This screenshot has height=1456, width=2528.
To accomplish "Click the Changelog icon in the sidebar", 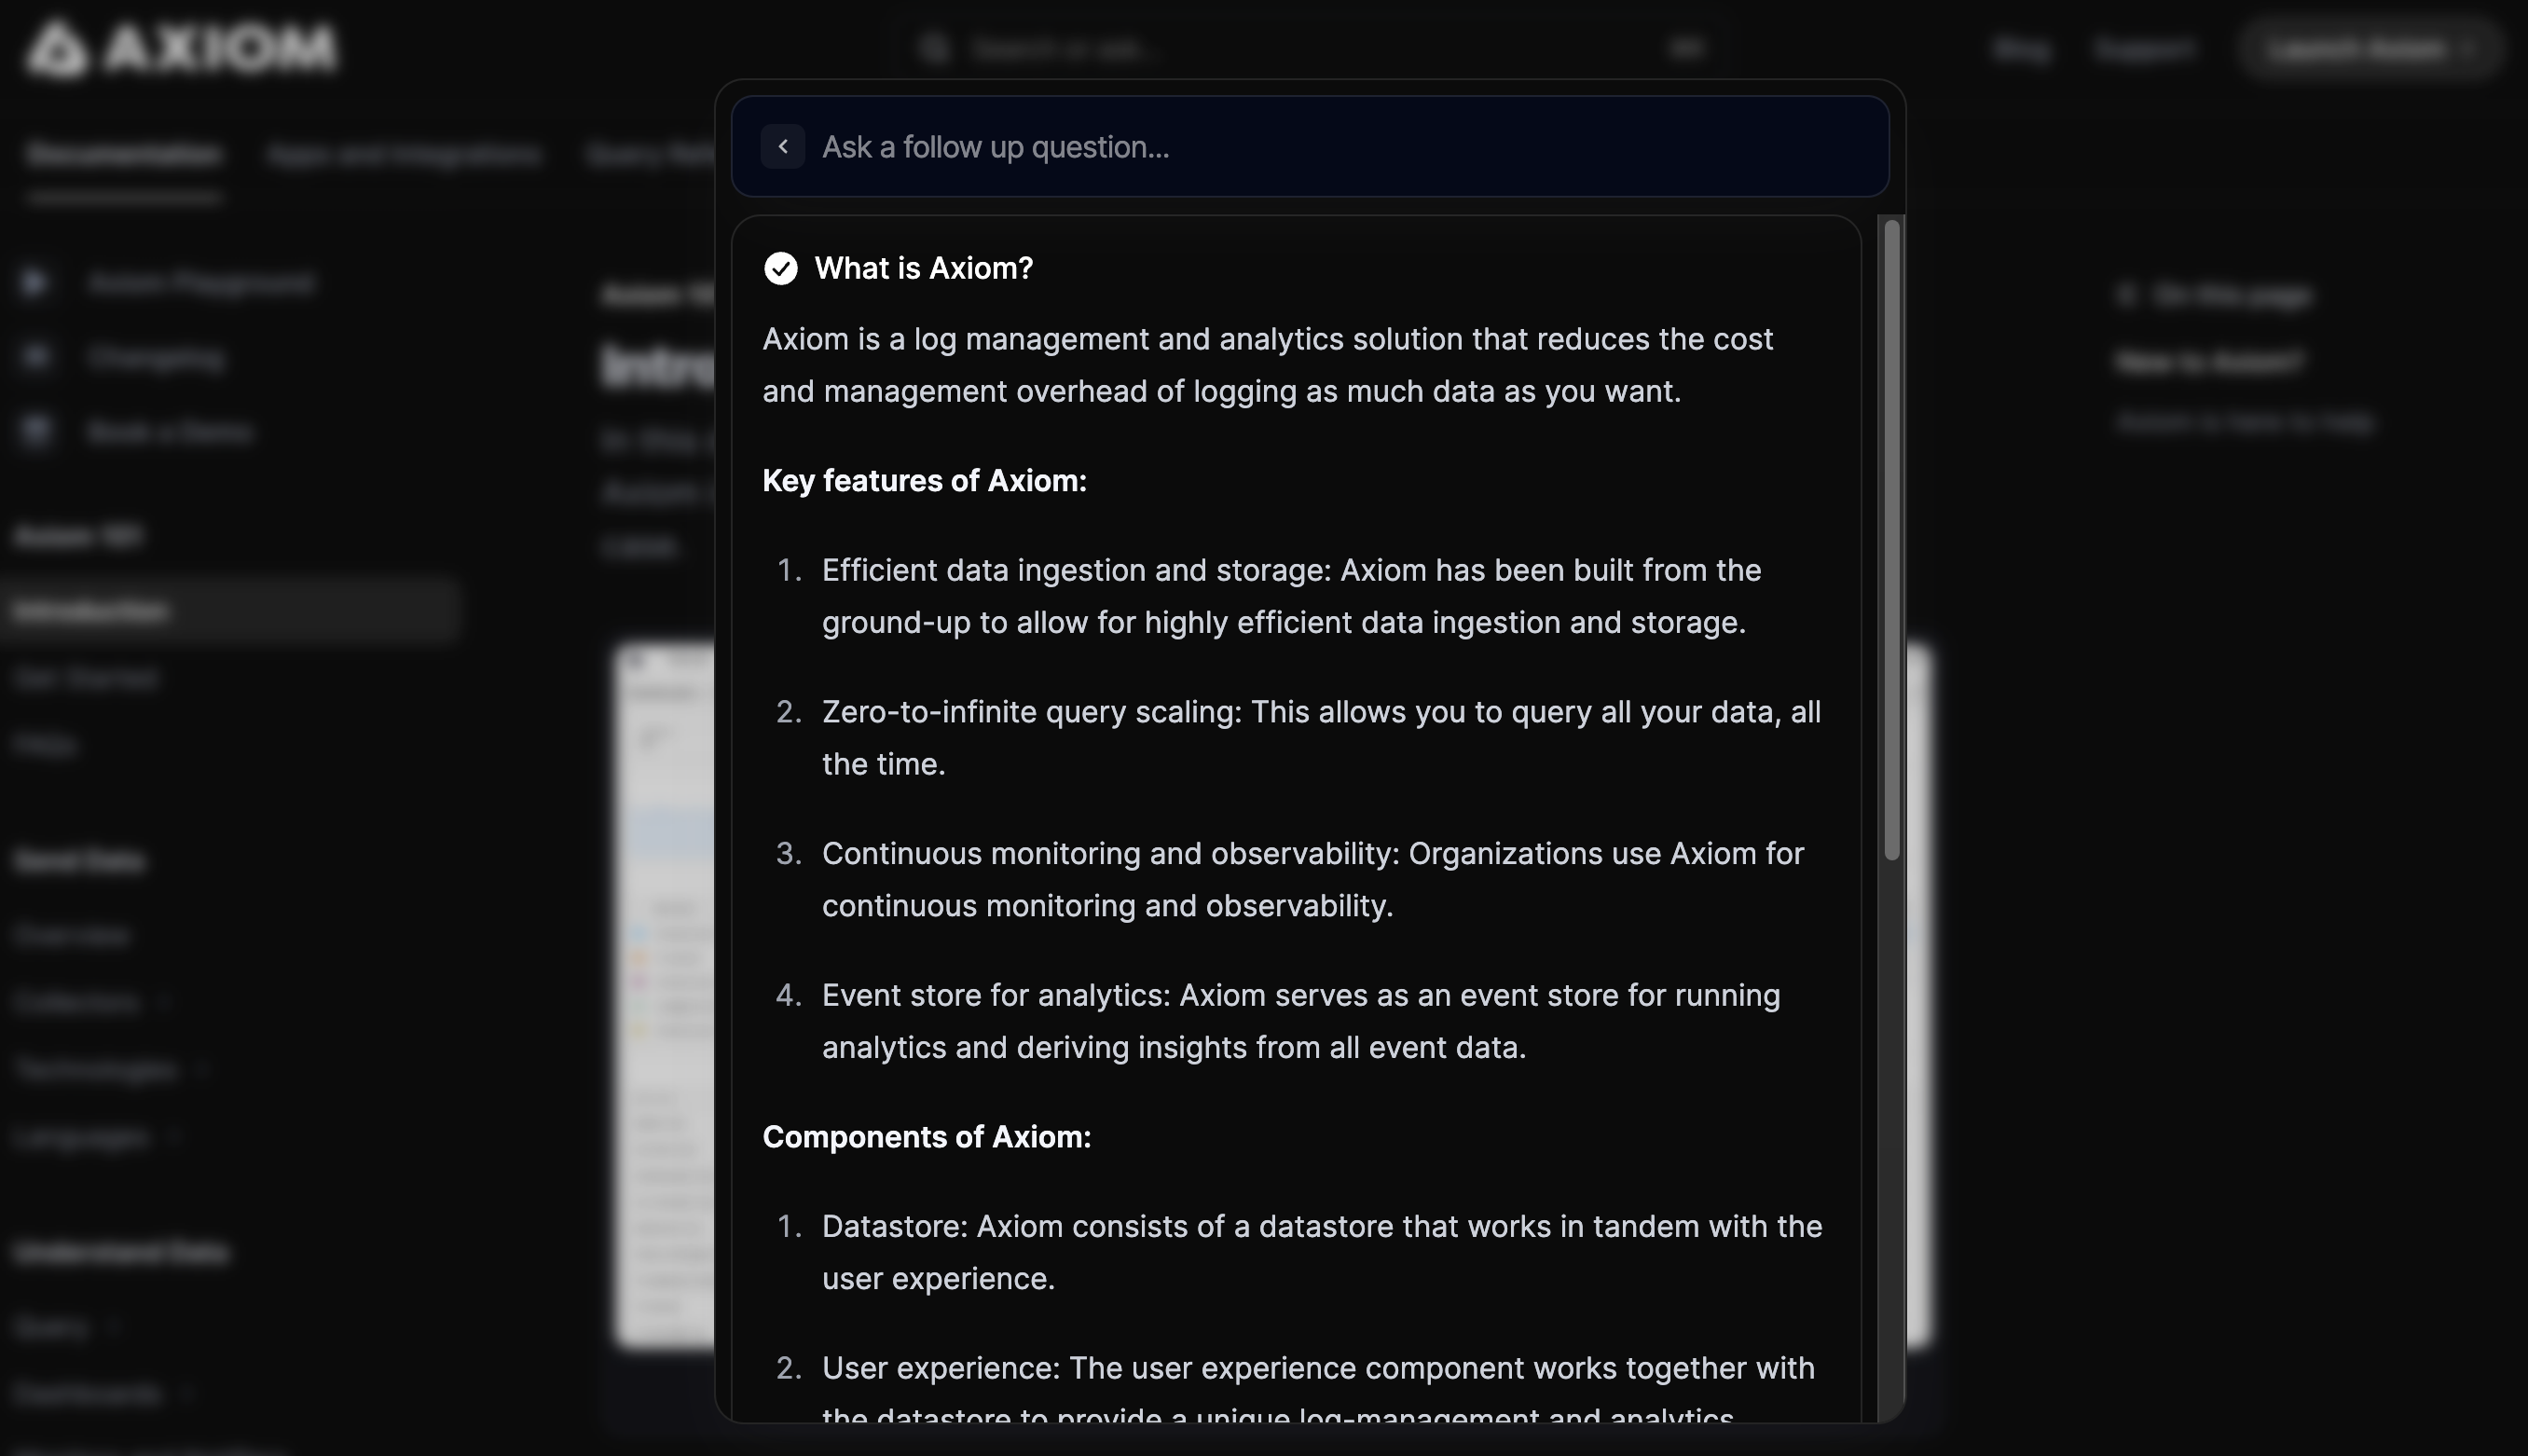I will (x=35, y=357).
